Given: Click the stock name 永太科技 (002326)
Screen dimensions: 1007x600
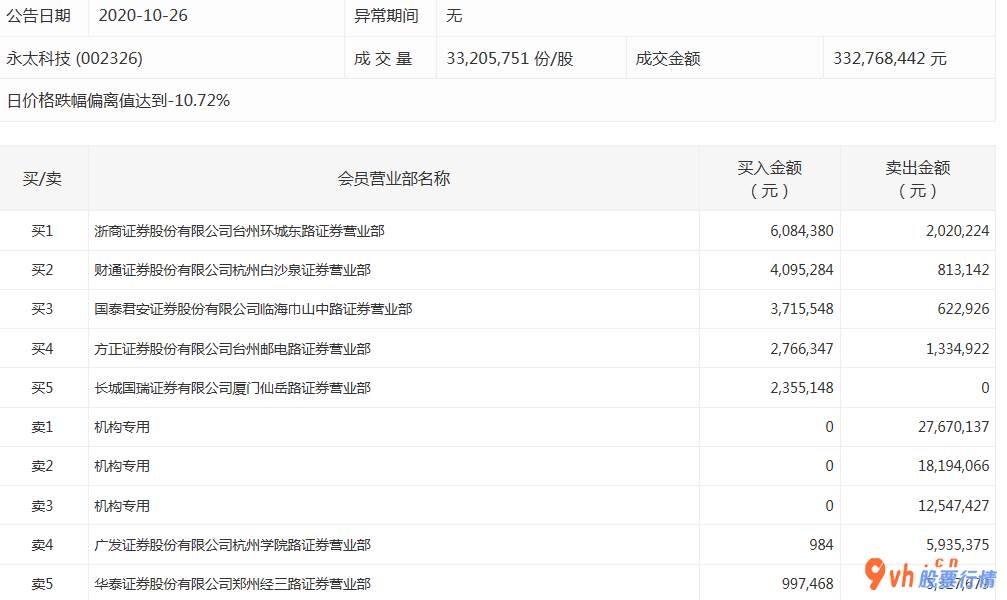Looking at the screenshot, I should click(74, 58).
